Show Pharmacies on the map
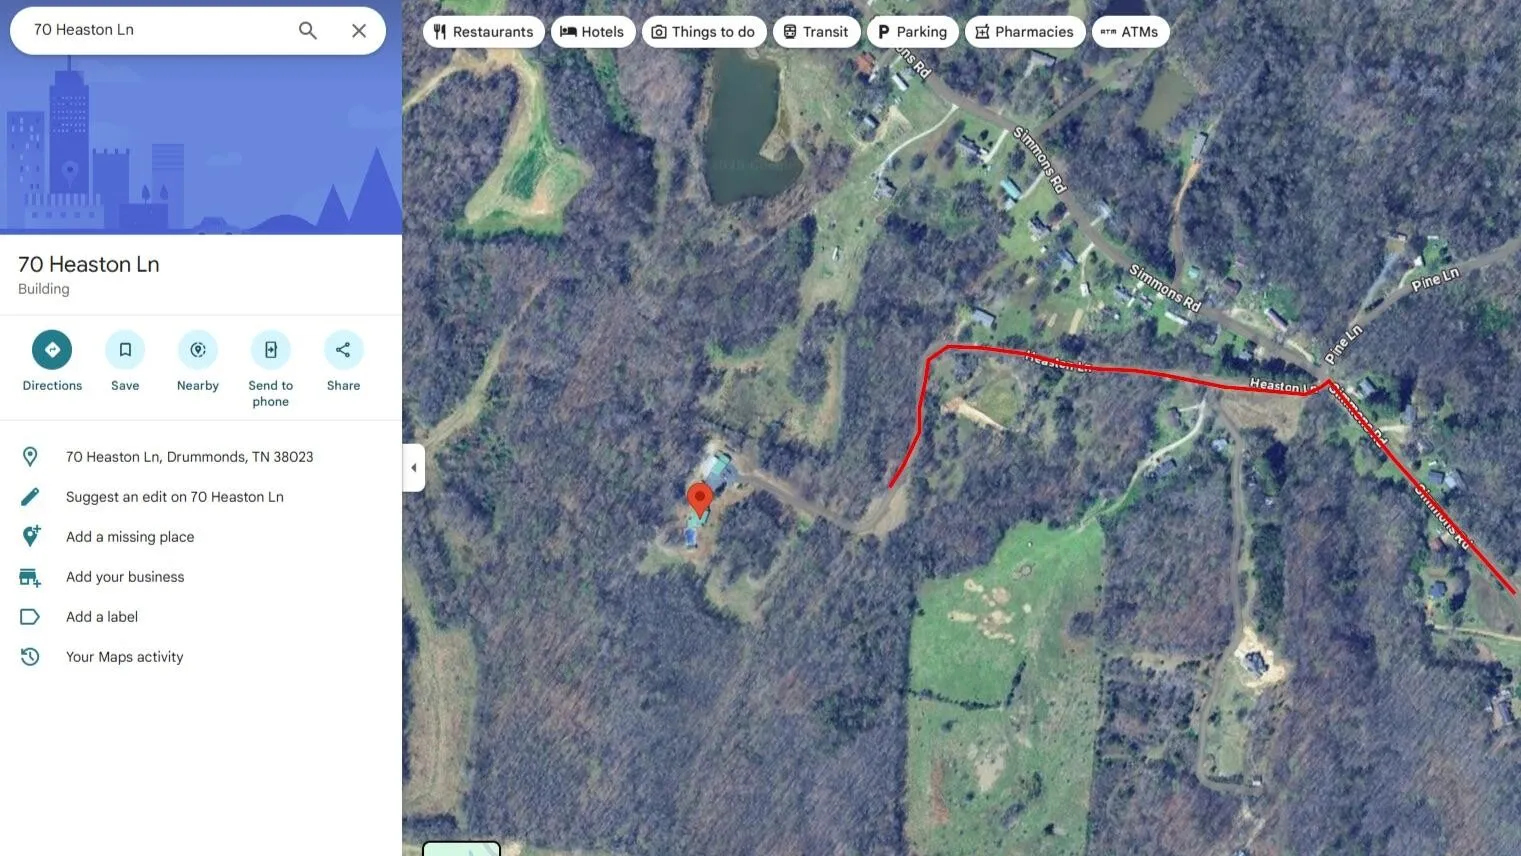Viewport: 1521px width, 856px height. (1025, 32)
